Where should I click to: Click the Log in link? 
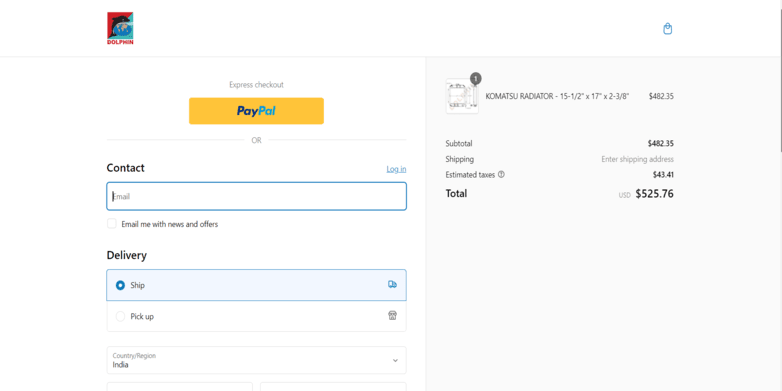pos(396,169)
